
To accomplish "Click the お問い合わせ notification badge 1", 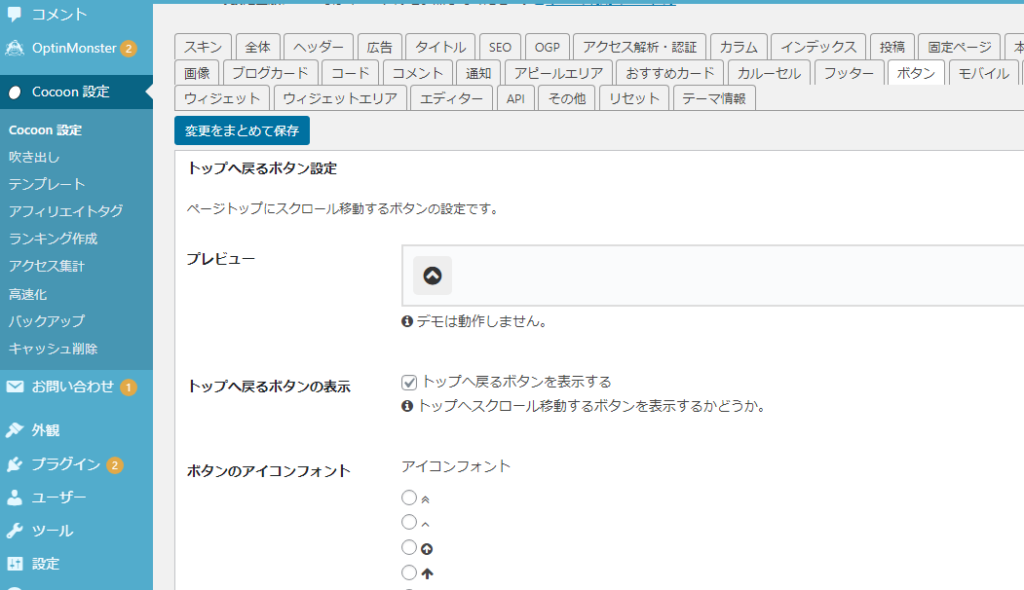I will [128, 387].
